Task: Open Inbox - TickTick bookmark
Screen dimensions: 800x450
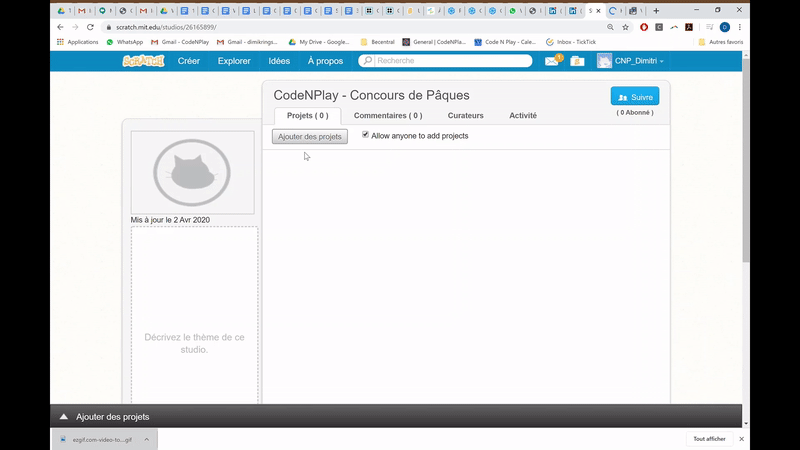Action: 571,42
